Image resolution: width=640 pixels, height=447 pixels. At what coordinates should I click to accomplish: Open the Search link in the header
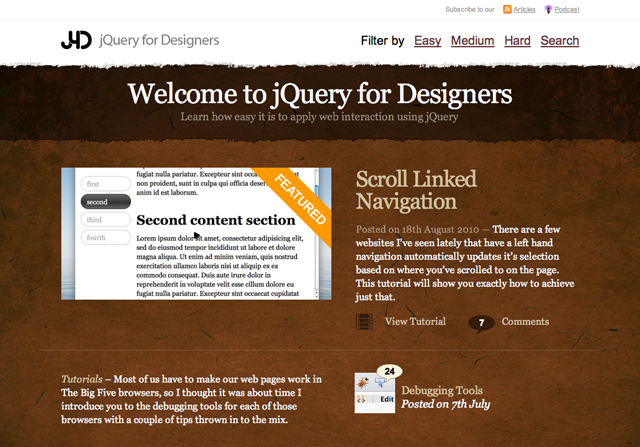pos(560,41)
